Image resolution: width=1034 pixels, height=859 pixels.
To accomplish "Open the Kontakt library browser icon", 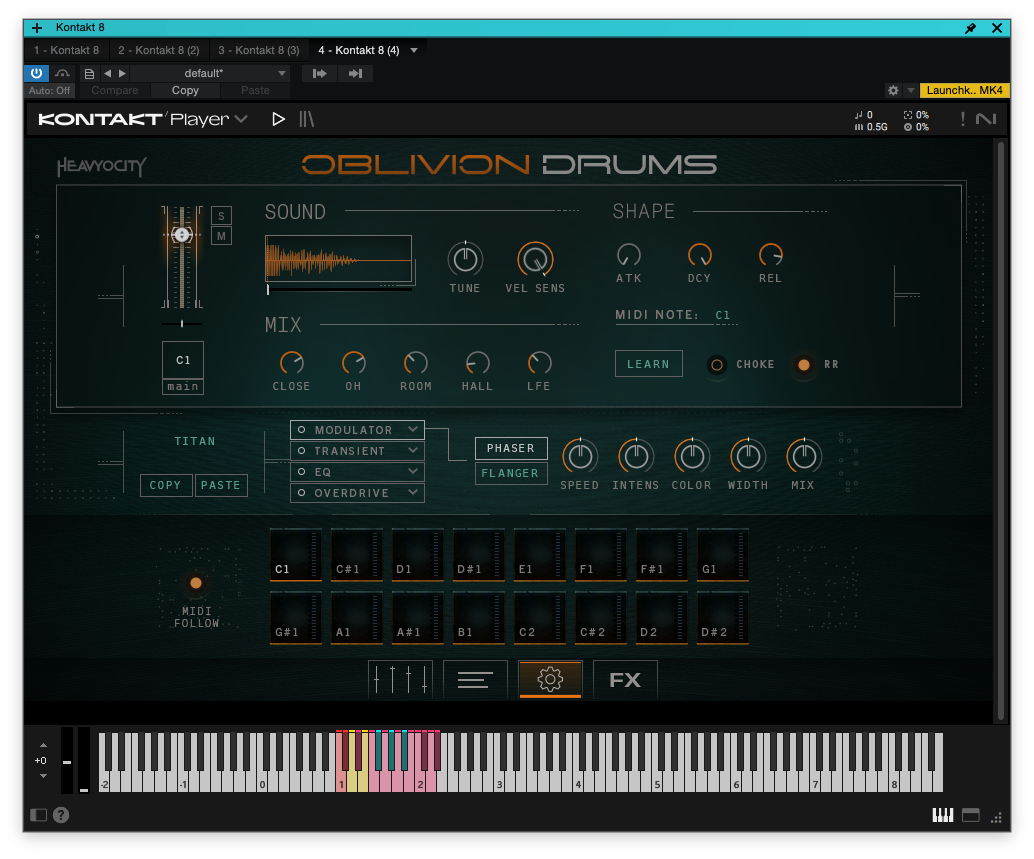I will [x=307, y=119].
